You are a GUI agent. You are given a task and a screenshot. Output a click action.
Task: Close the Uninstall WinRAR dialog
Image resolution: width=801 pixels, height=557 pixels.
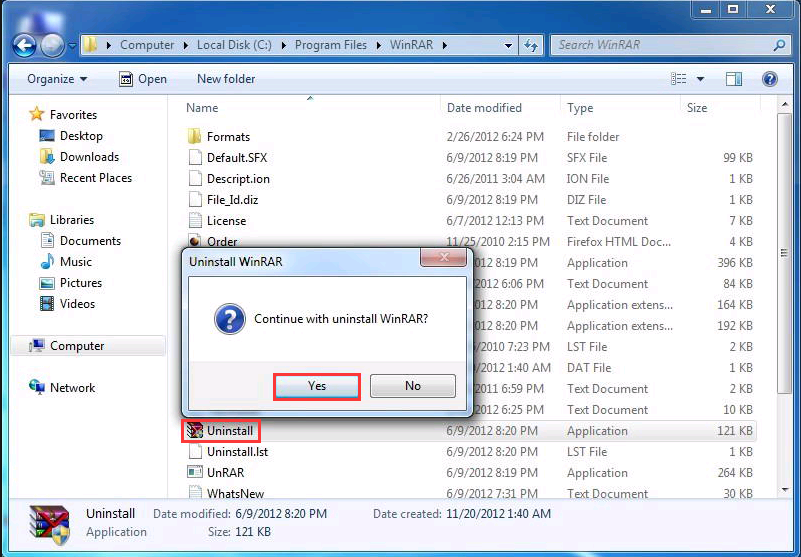click(443, 257)
